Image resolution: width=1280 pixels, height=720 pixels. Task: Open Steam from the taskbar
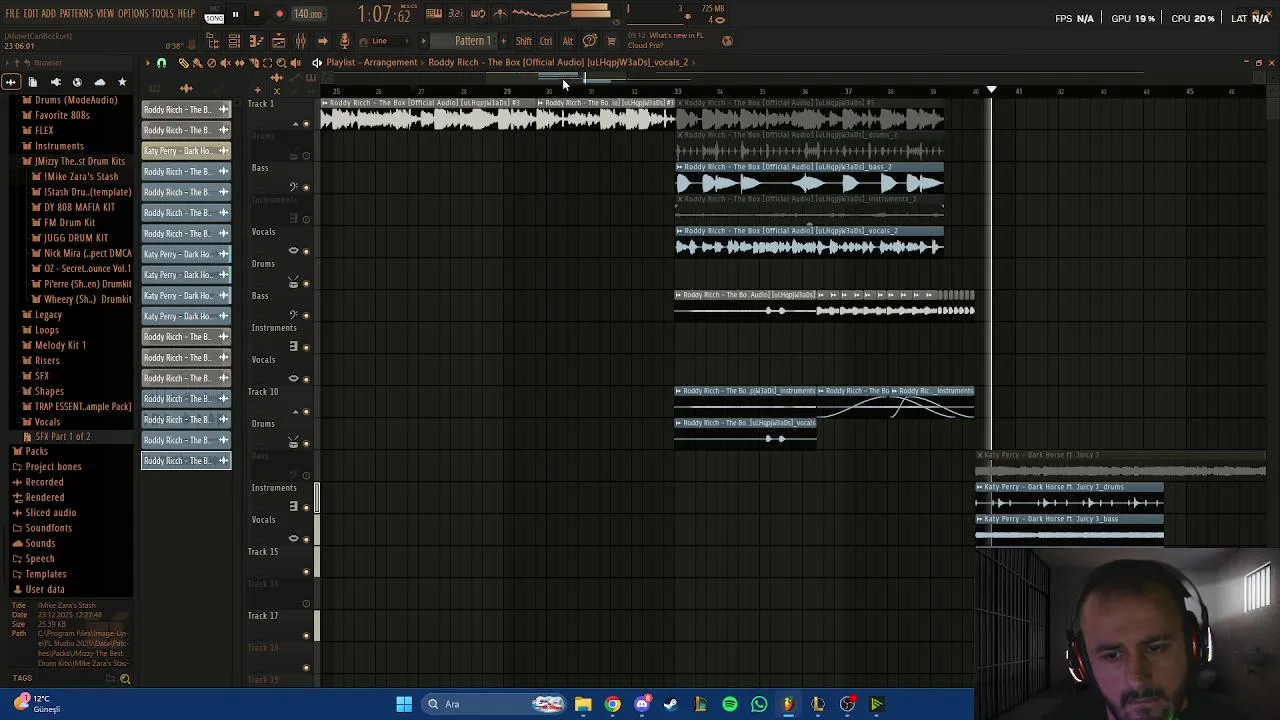pyautogui.click(x=671, y=704)
